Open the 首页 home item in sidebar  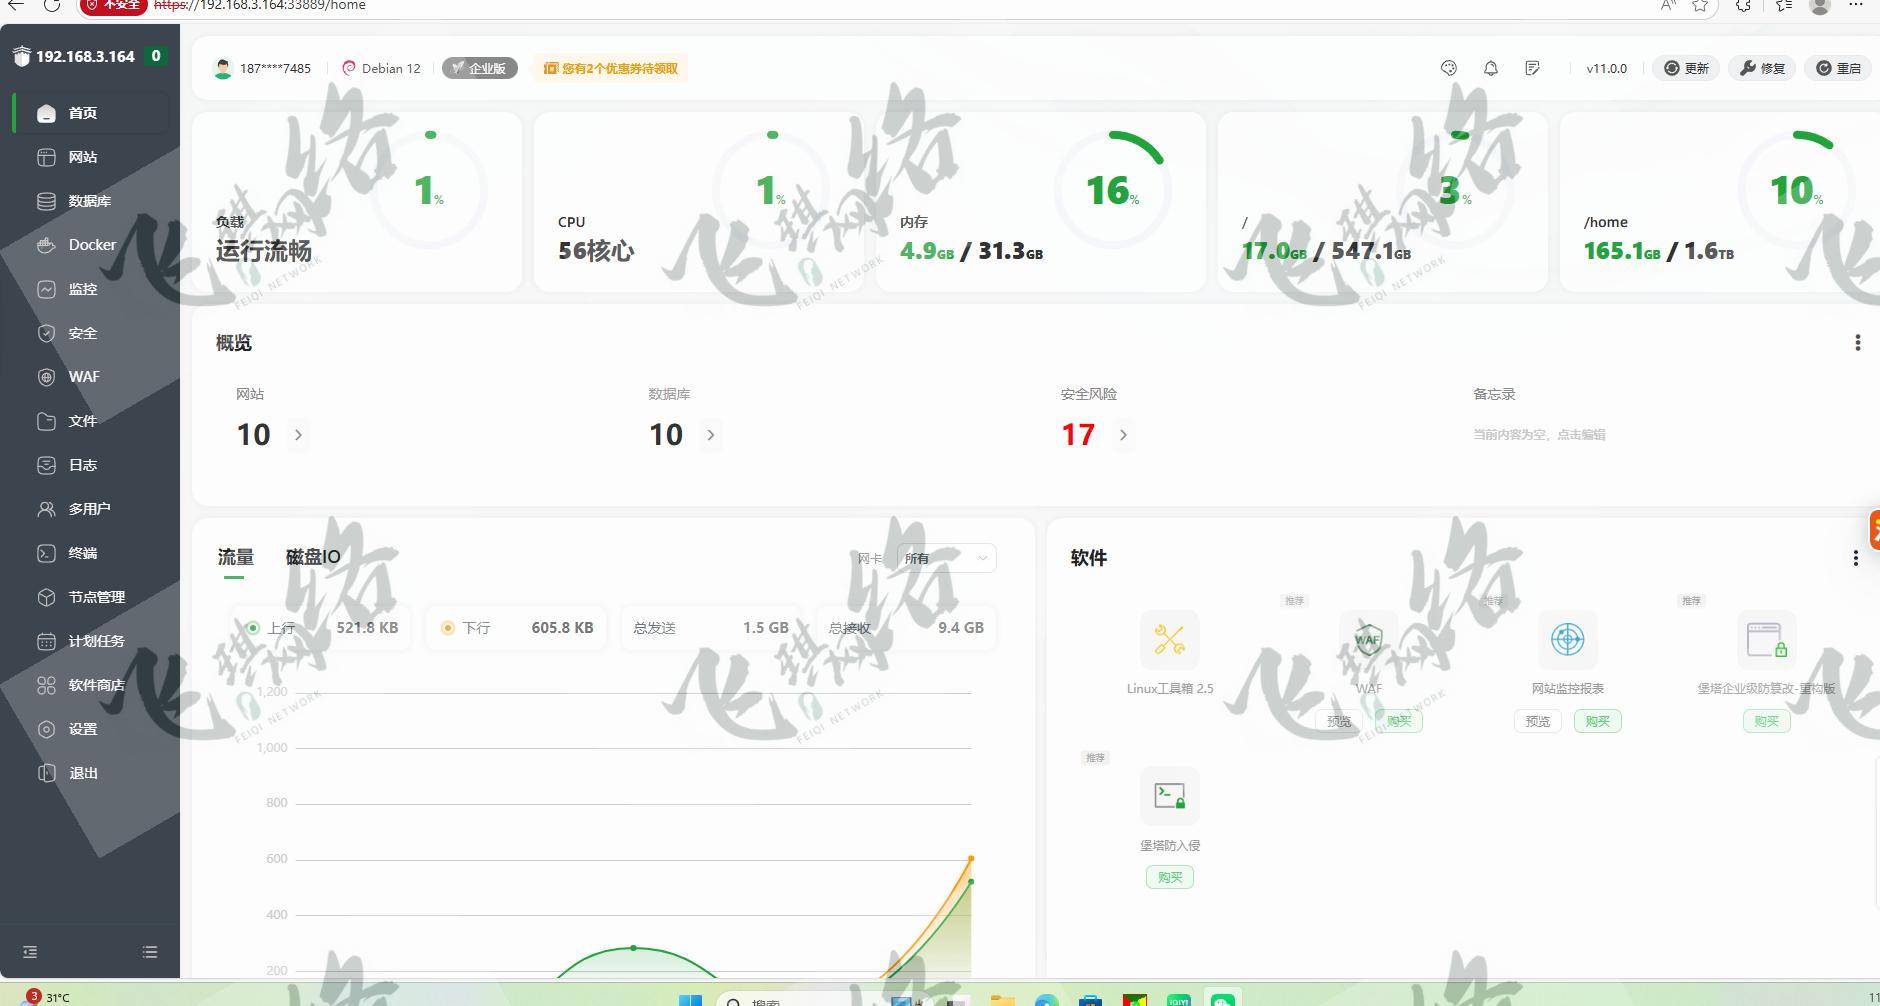click(90, 113)
